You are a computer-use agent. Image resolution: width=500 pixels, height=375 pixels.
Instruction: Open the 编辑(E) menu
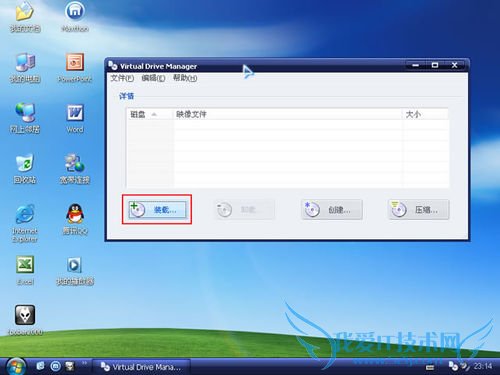pyautogui.click(x=153, y=78)
